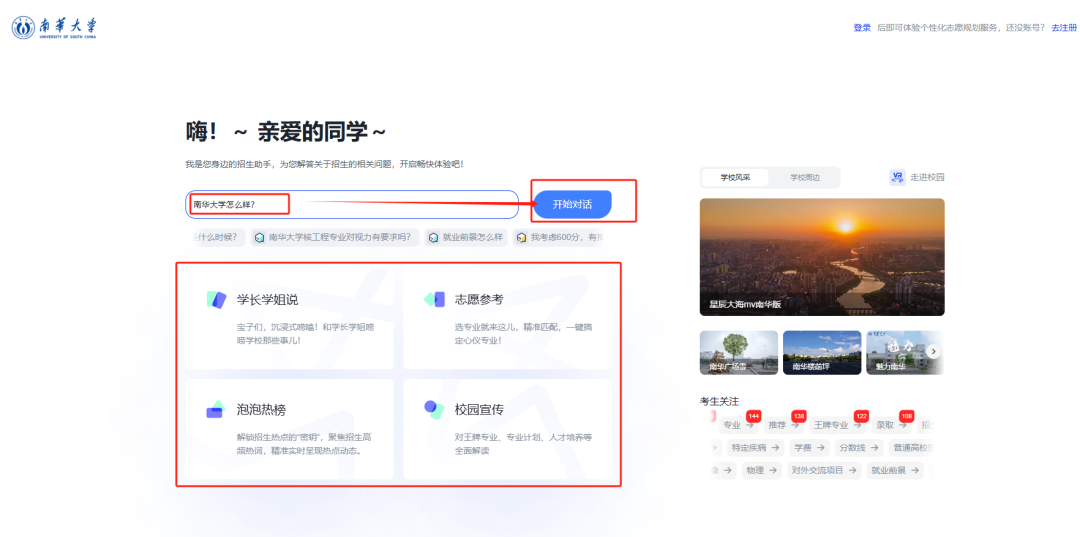This screenshot has width=1080, height=537.
Task: Select the 就业前景怎么样 suggestion chip
Action: [466, 238]
